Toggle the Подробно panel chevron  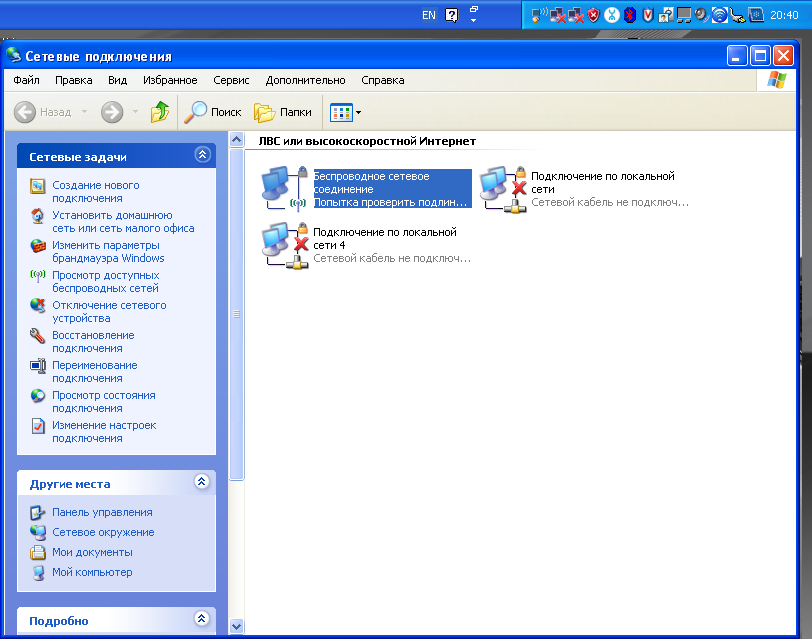(201, 618)
